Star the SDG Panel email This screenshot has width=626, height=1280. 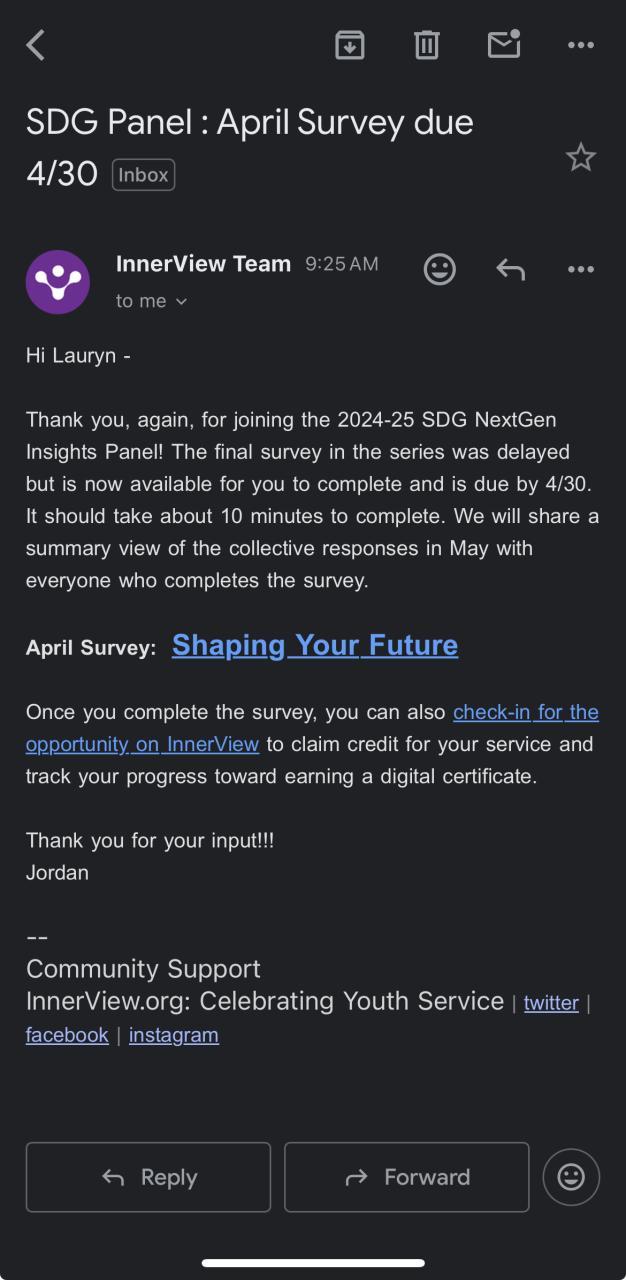(x=580, y=157)
